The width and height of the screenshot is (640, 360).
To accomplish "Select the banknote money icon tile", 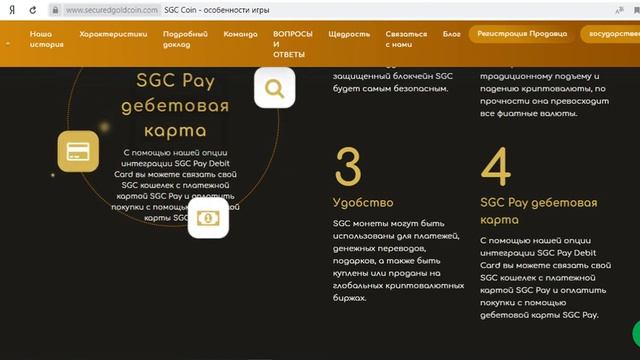I will 208,218.
